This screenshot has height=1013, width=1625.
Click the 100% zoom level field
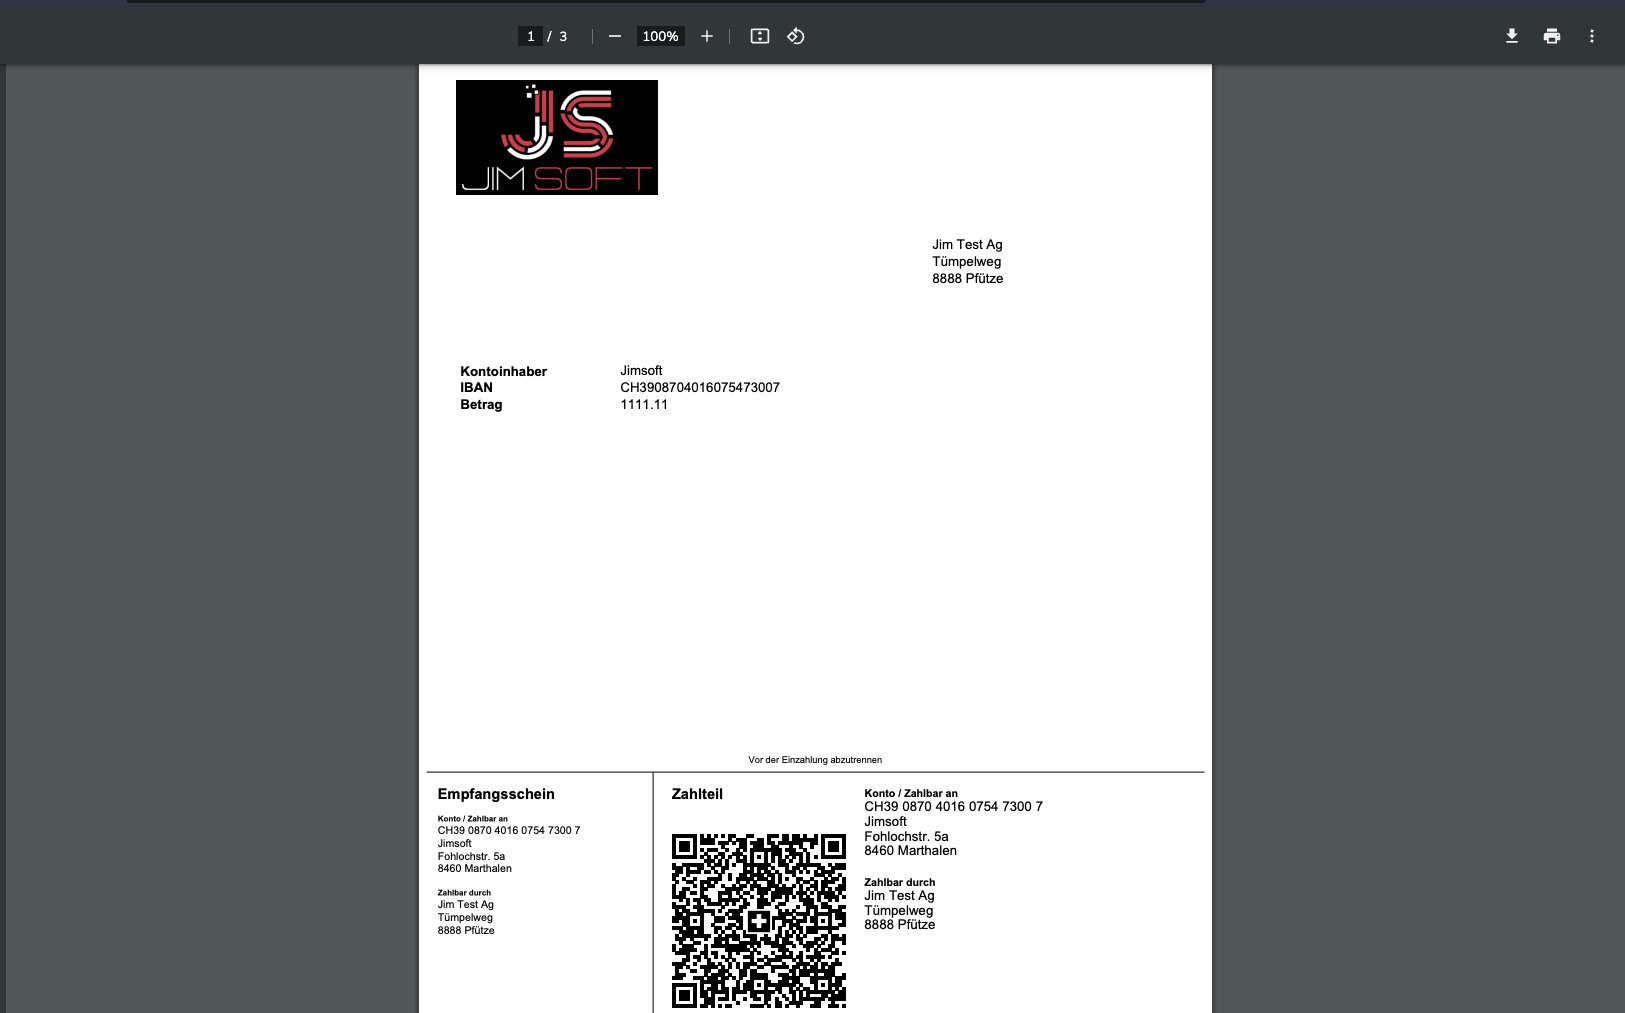click(x=660, y=36)
